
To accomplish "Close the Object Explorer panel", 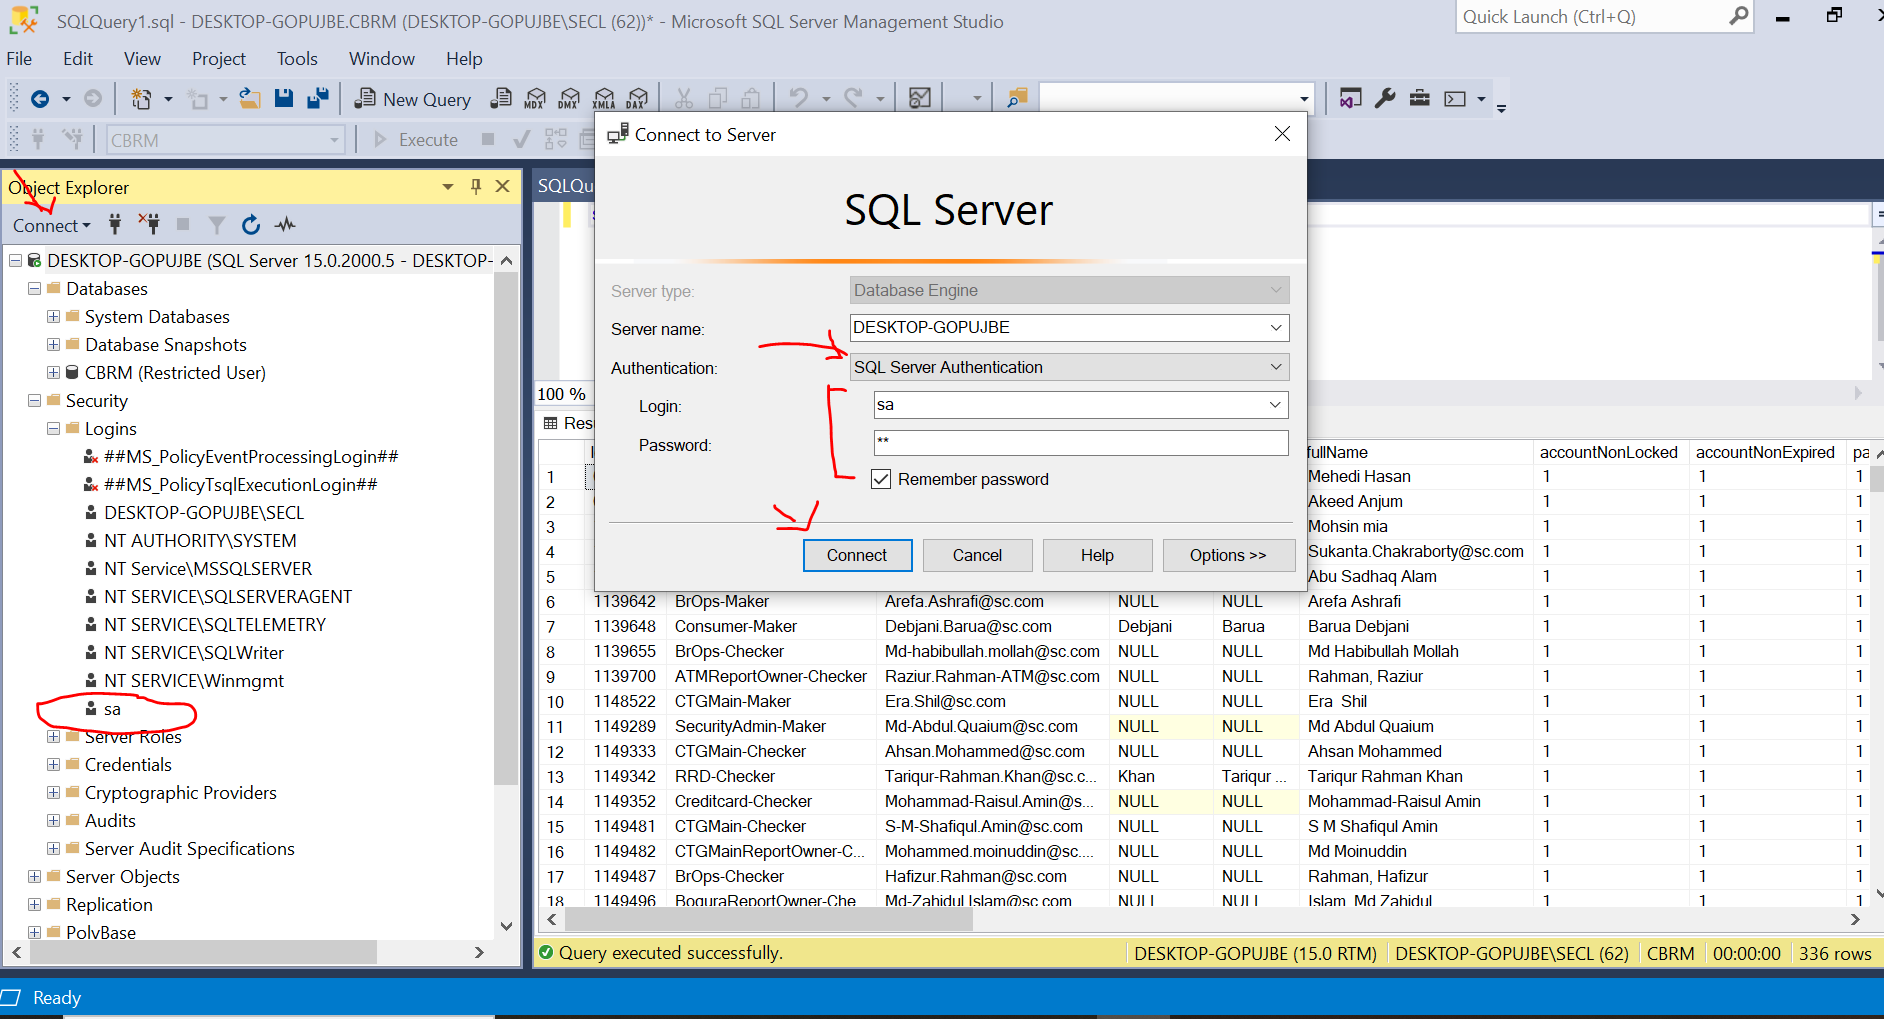I will [503, 186].
